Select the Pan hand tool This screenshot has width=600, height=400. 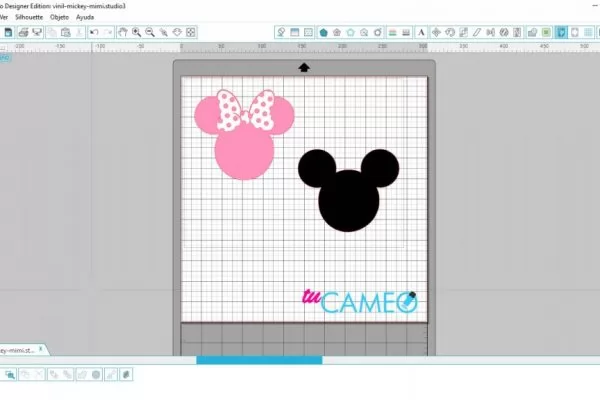pyautogui.click(x=122, y=32)
